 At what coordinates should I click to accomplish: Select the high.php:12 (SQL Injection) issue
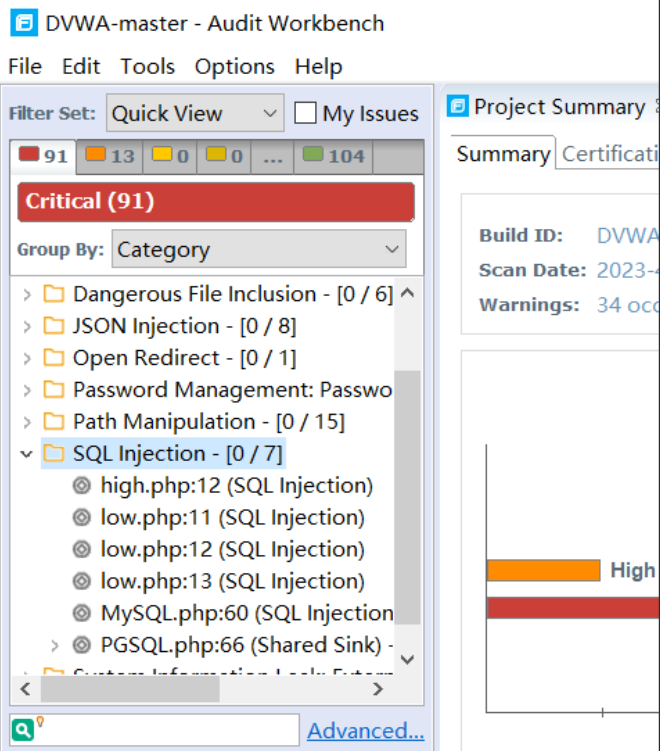pyautogui.click(x=237, y=486)
